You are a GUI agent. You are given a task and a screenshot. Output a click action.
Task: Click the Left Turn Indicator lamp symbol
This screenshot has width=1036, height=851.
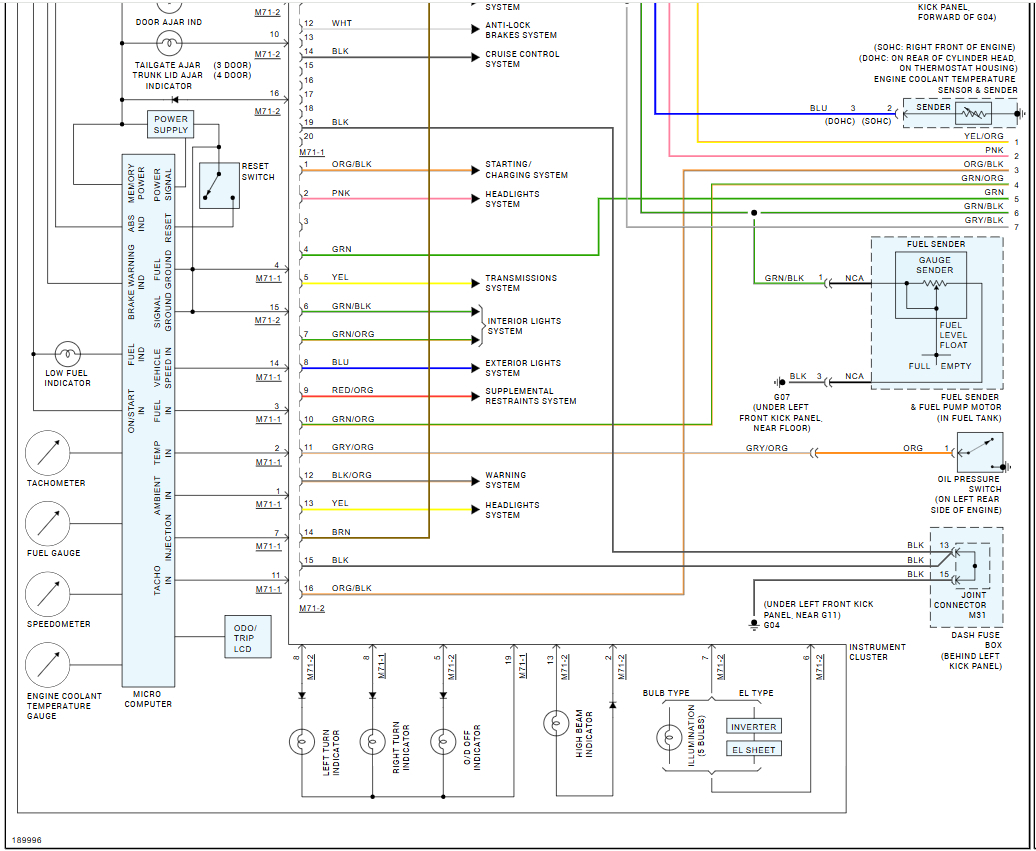coord(302,741)
